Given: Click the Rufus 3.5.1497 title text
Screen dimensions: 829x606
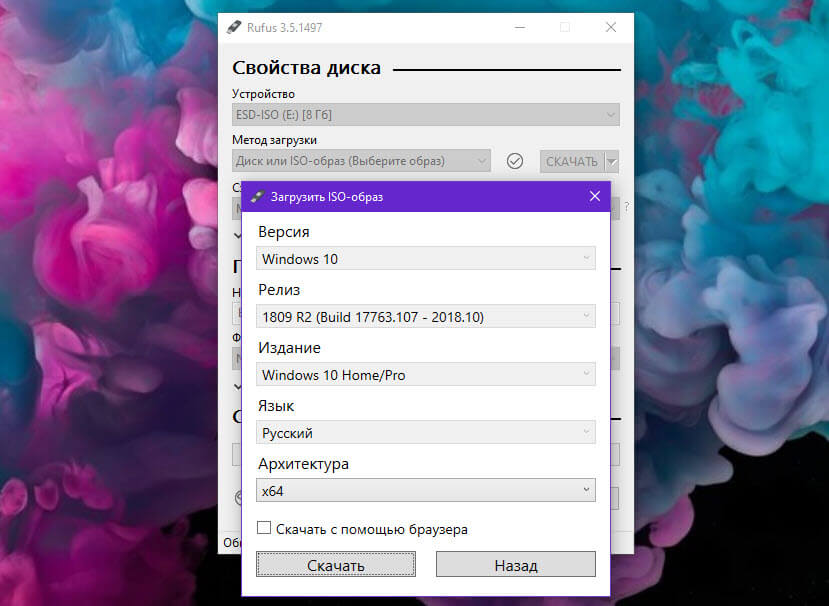Looking at the screenshot, I should pos(284,27).
